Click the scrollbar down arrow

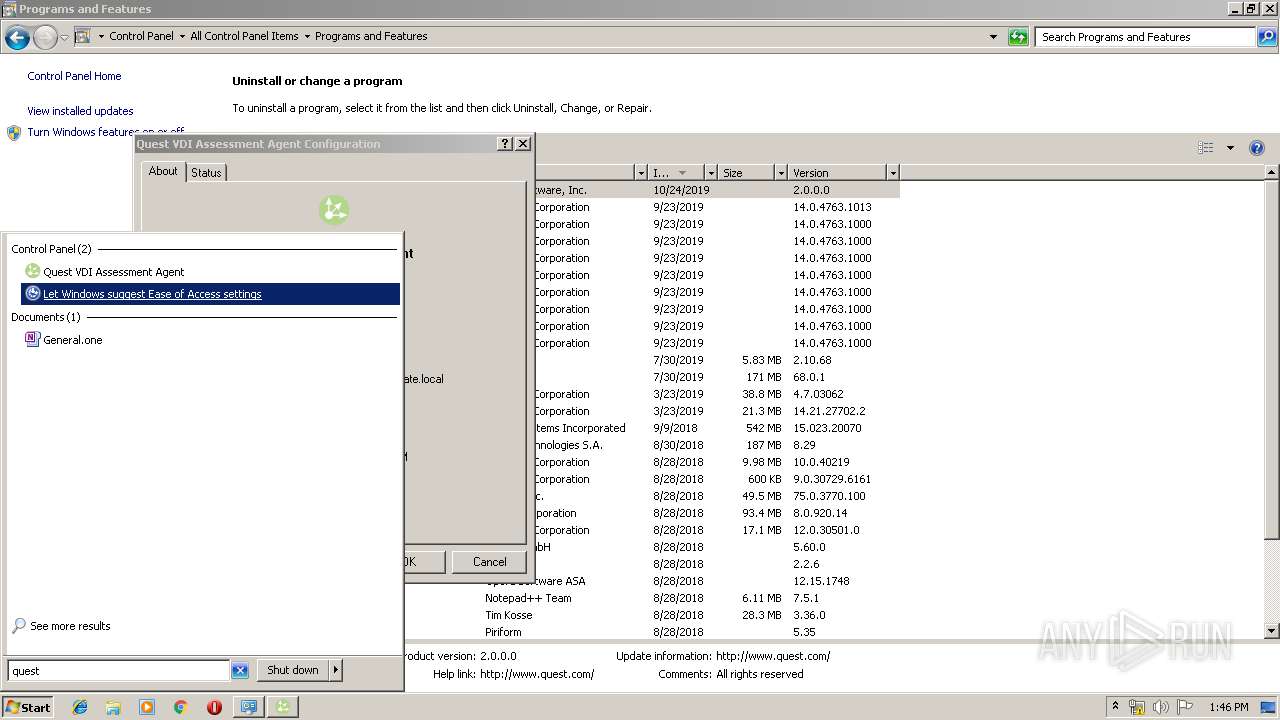[1272, 631]
